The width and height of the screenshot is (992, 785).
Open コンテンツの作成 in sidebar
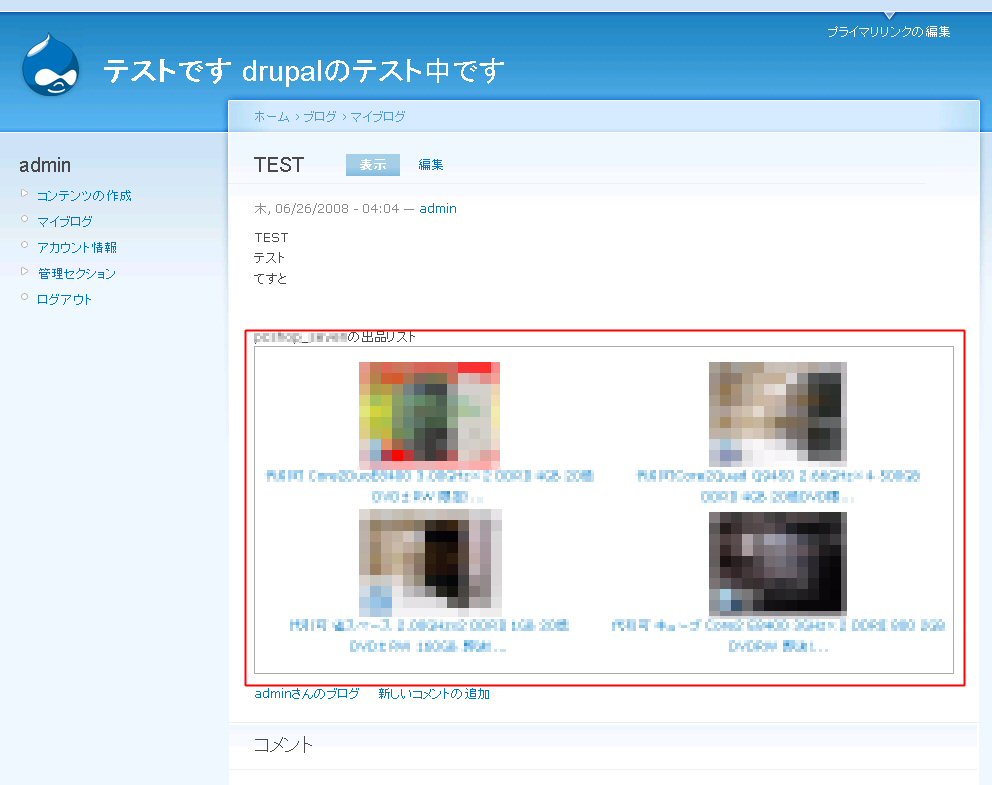(84, 195)
